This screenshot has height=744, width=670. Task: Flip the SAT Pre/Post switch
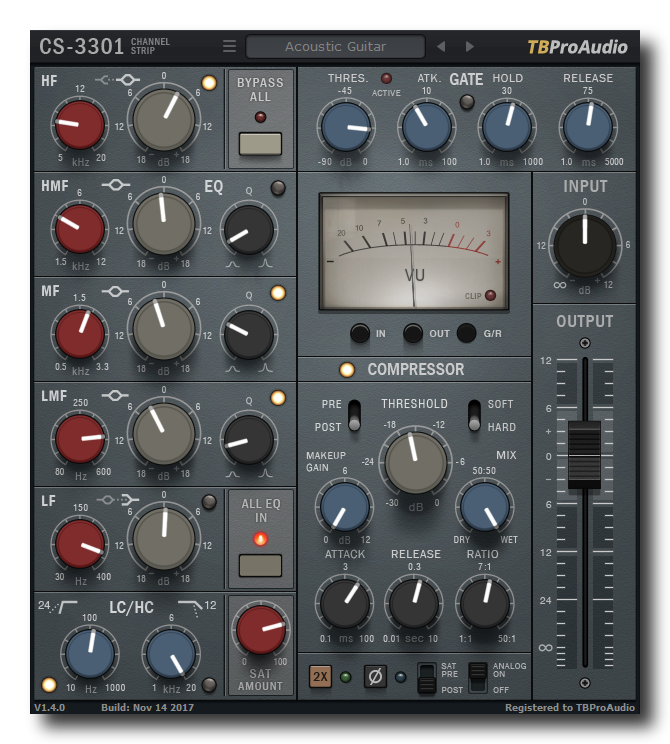click(x=427, y=678)
